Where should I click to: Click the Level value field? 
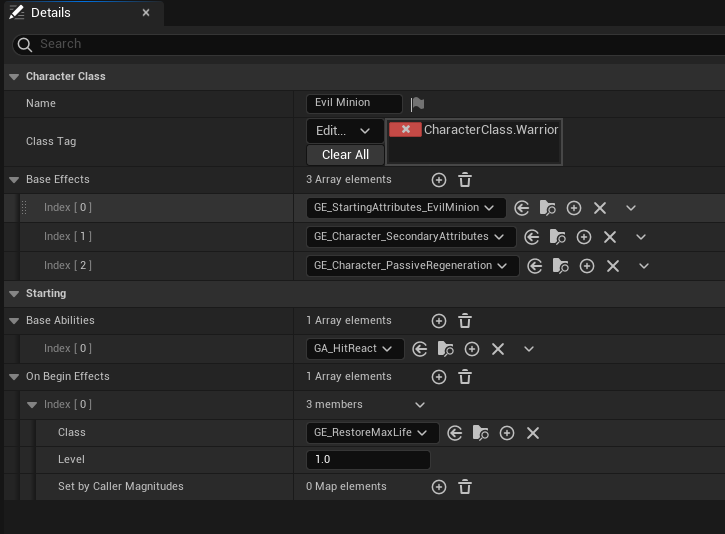(367, 460)
